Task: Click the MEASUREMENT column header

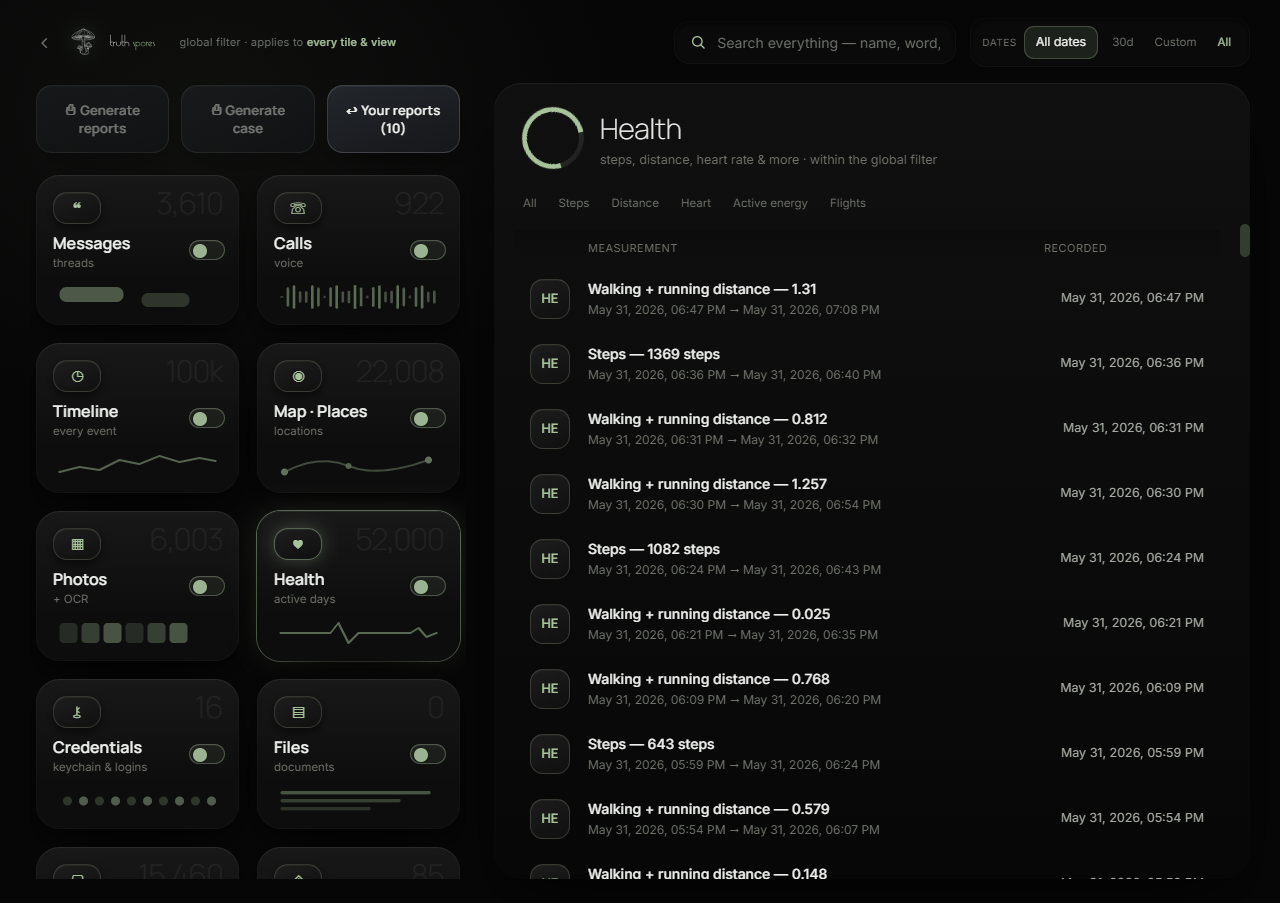Action: (632, 248)
